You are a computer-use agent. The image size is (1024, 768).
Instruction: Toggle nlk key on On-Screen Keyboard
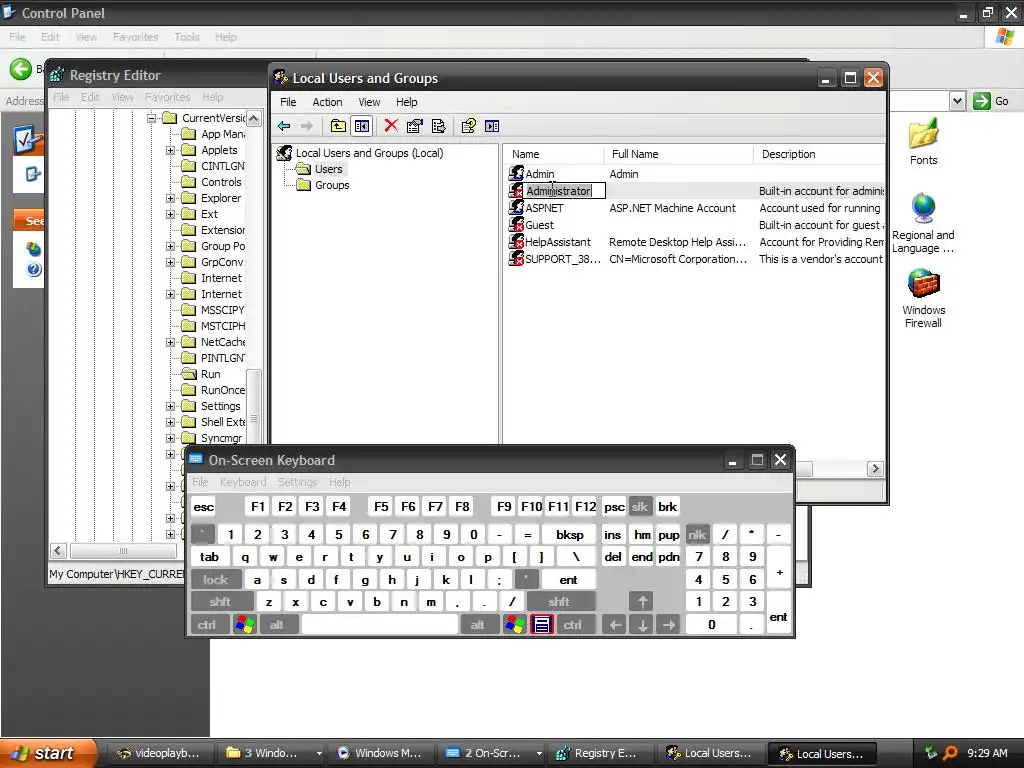tap(697, 535)
